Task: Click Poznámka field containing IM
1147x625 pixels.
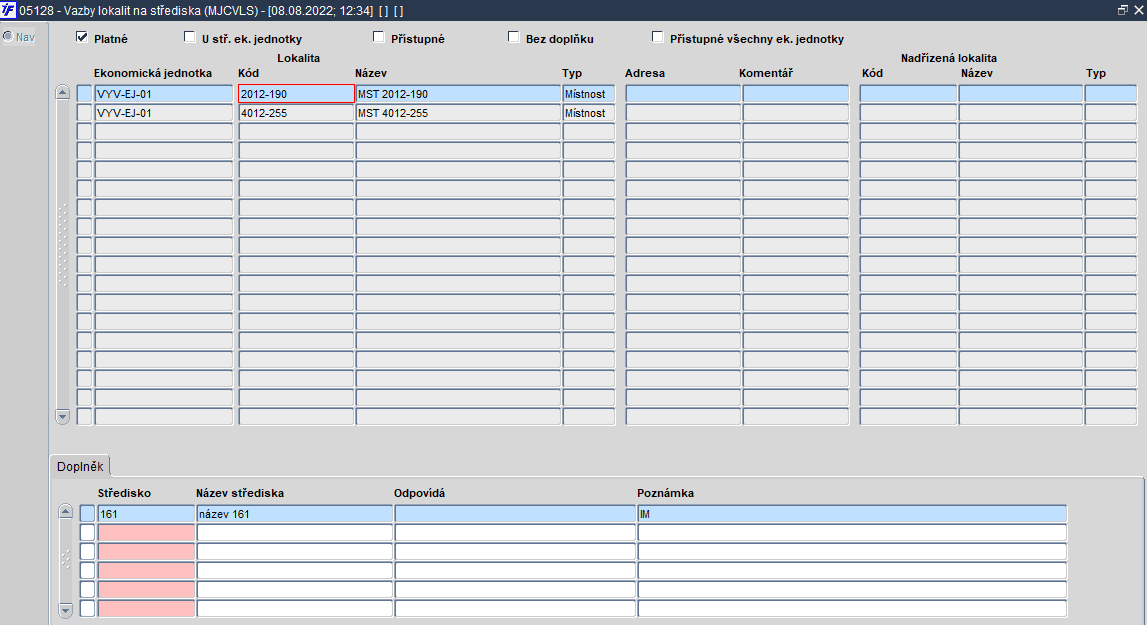Action: coord(852,514)
